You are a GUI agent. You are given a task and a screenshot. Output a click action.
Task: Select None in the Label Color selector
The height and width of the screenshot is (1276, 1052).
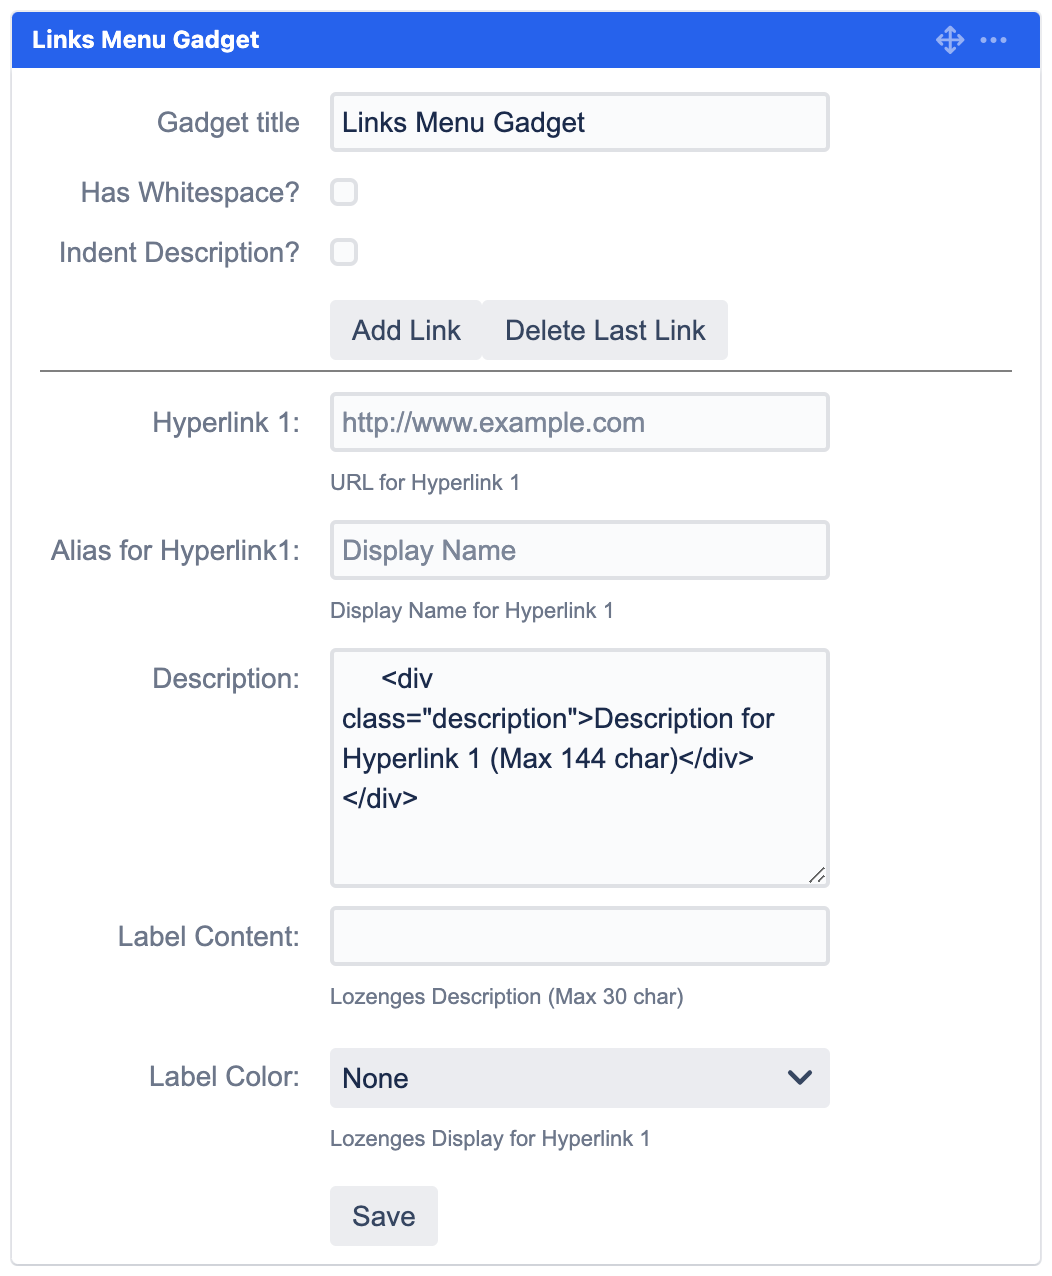pyautogui.click(x=579, y=1078)
